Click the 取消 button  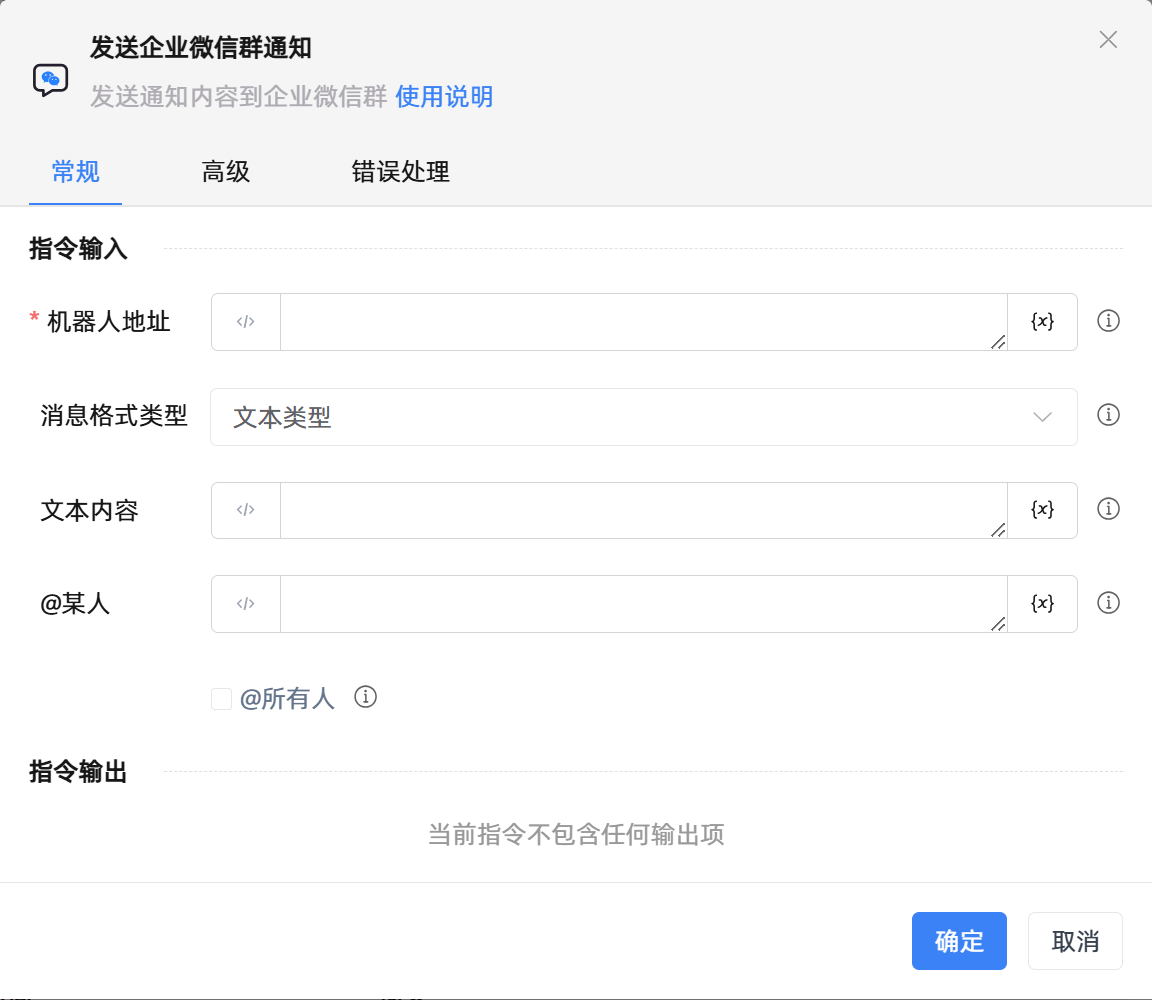pyautogui.click(x=1075, y=941)
